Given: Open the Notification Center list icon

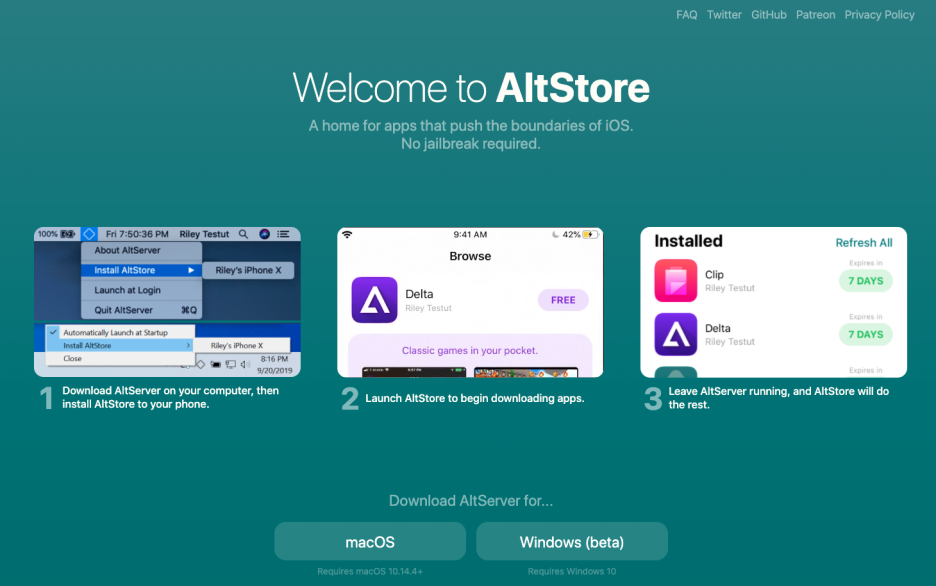Looking at the screenshot, I should (283, 234).
